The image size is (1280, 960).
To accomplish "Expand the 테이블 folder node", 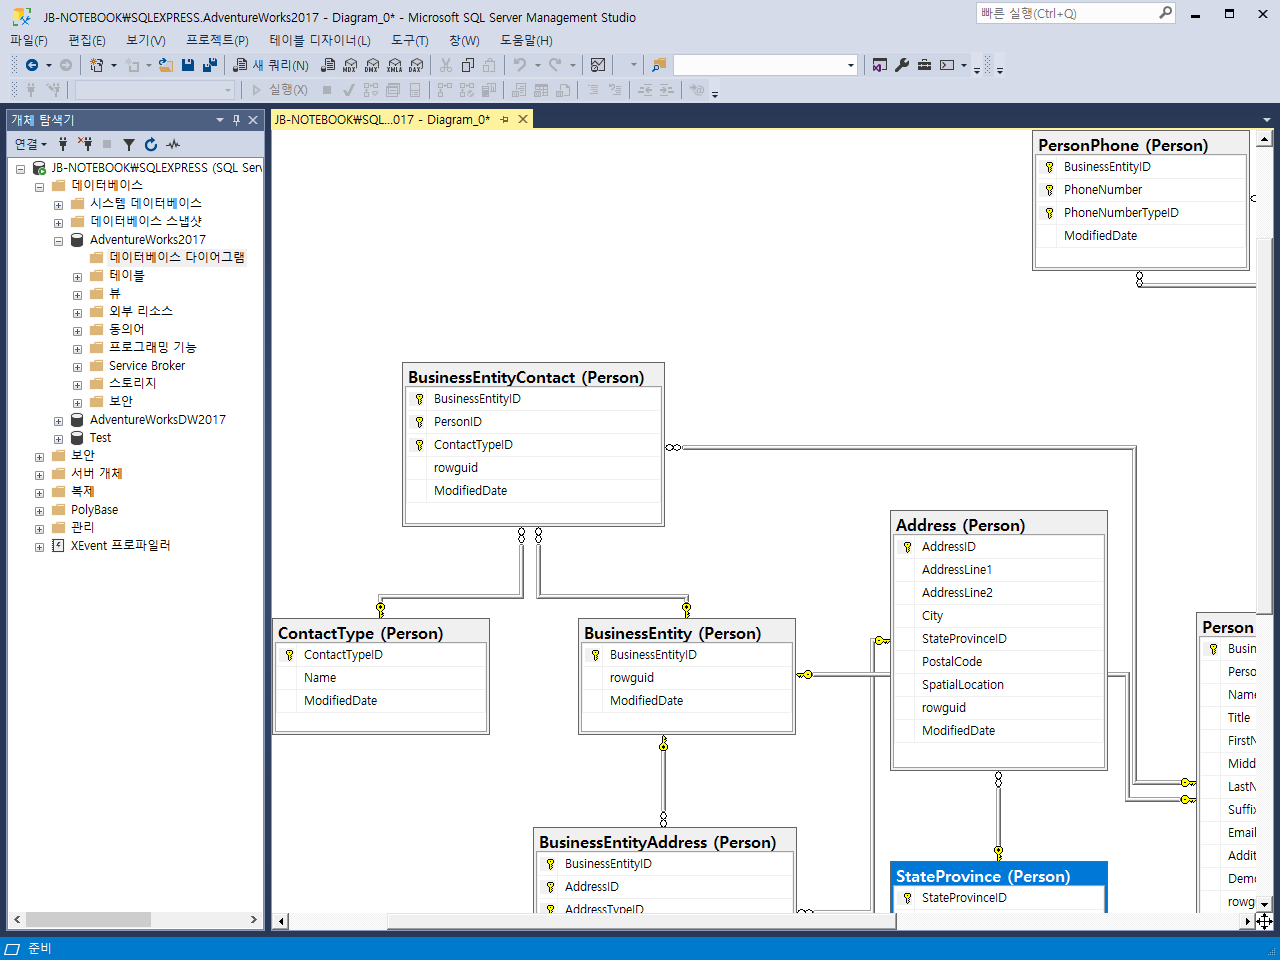I will 77,277.
